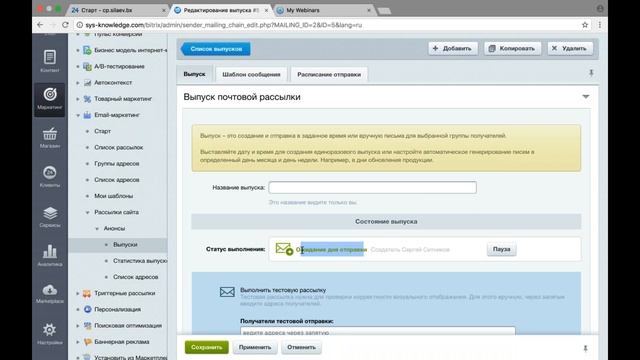Click the Товарный маркетинг icon
Image resolution: width=640 pixels, height=360 pixels.
pyautogui.click(x=87, y=99)
